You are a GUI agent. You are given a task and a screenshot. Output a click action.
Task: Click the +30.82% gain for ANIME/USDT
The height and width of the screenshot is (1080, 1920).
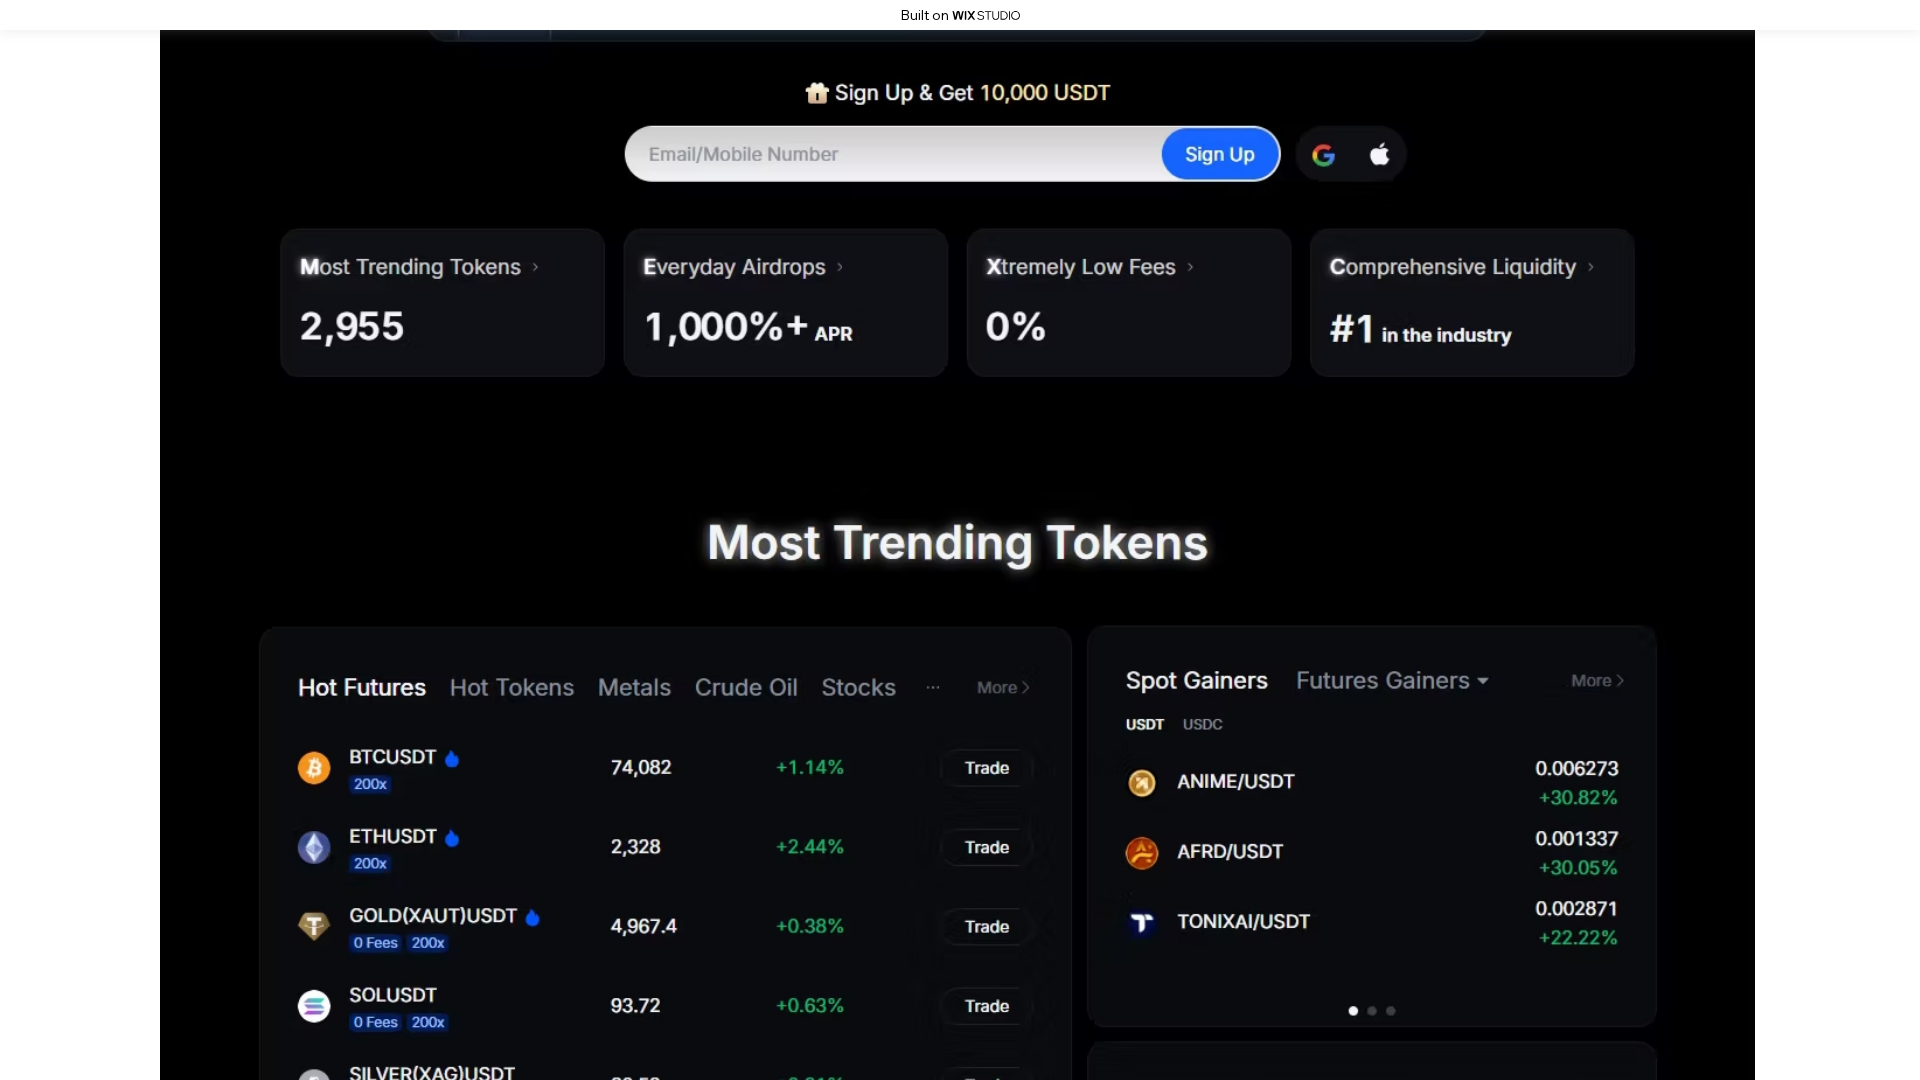point(1578,798)
